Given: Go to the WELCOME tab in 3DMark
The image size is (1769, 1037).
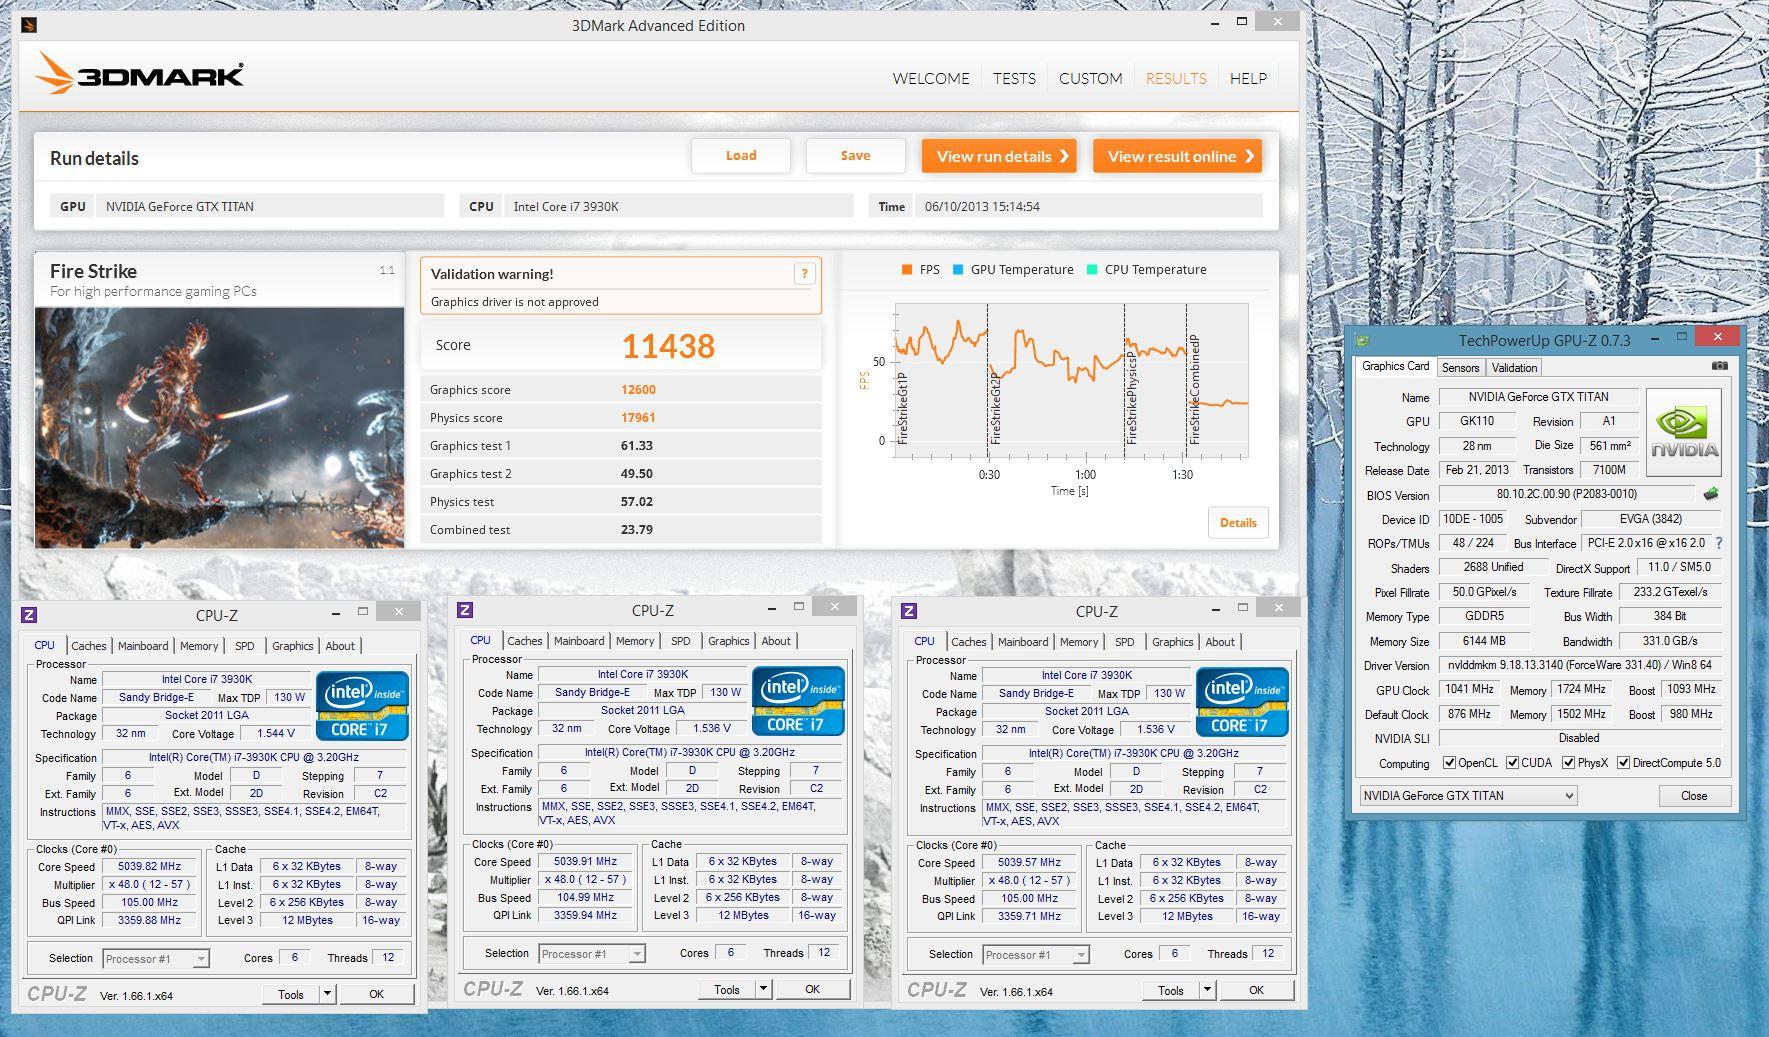Looking at the screenshot, I should click(931, 78).
